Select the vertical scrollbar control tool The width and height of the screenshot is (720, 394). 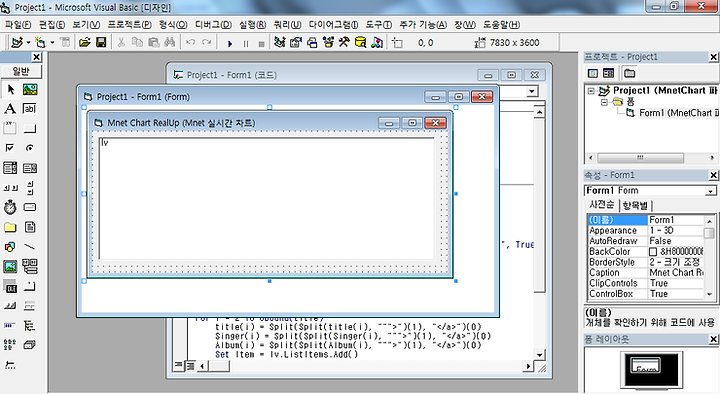click(30, 187)
